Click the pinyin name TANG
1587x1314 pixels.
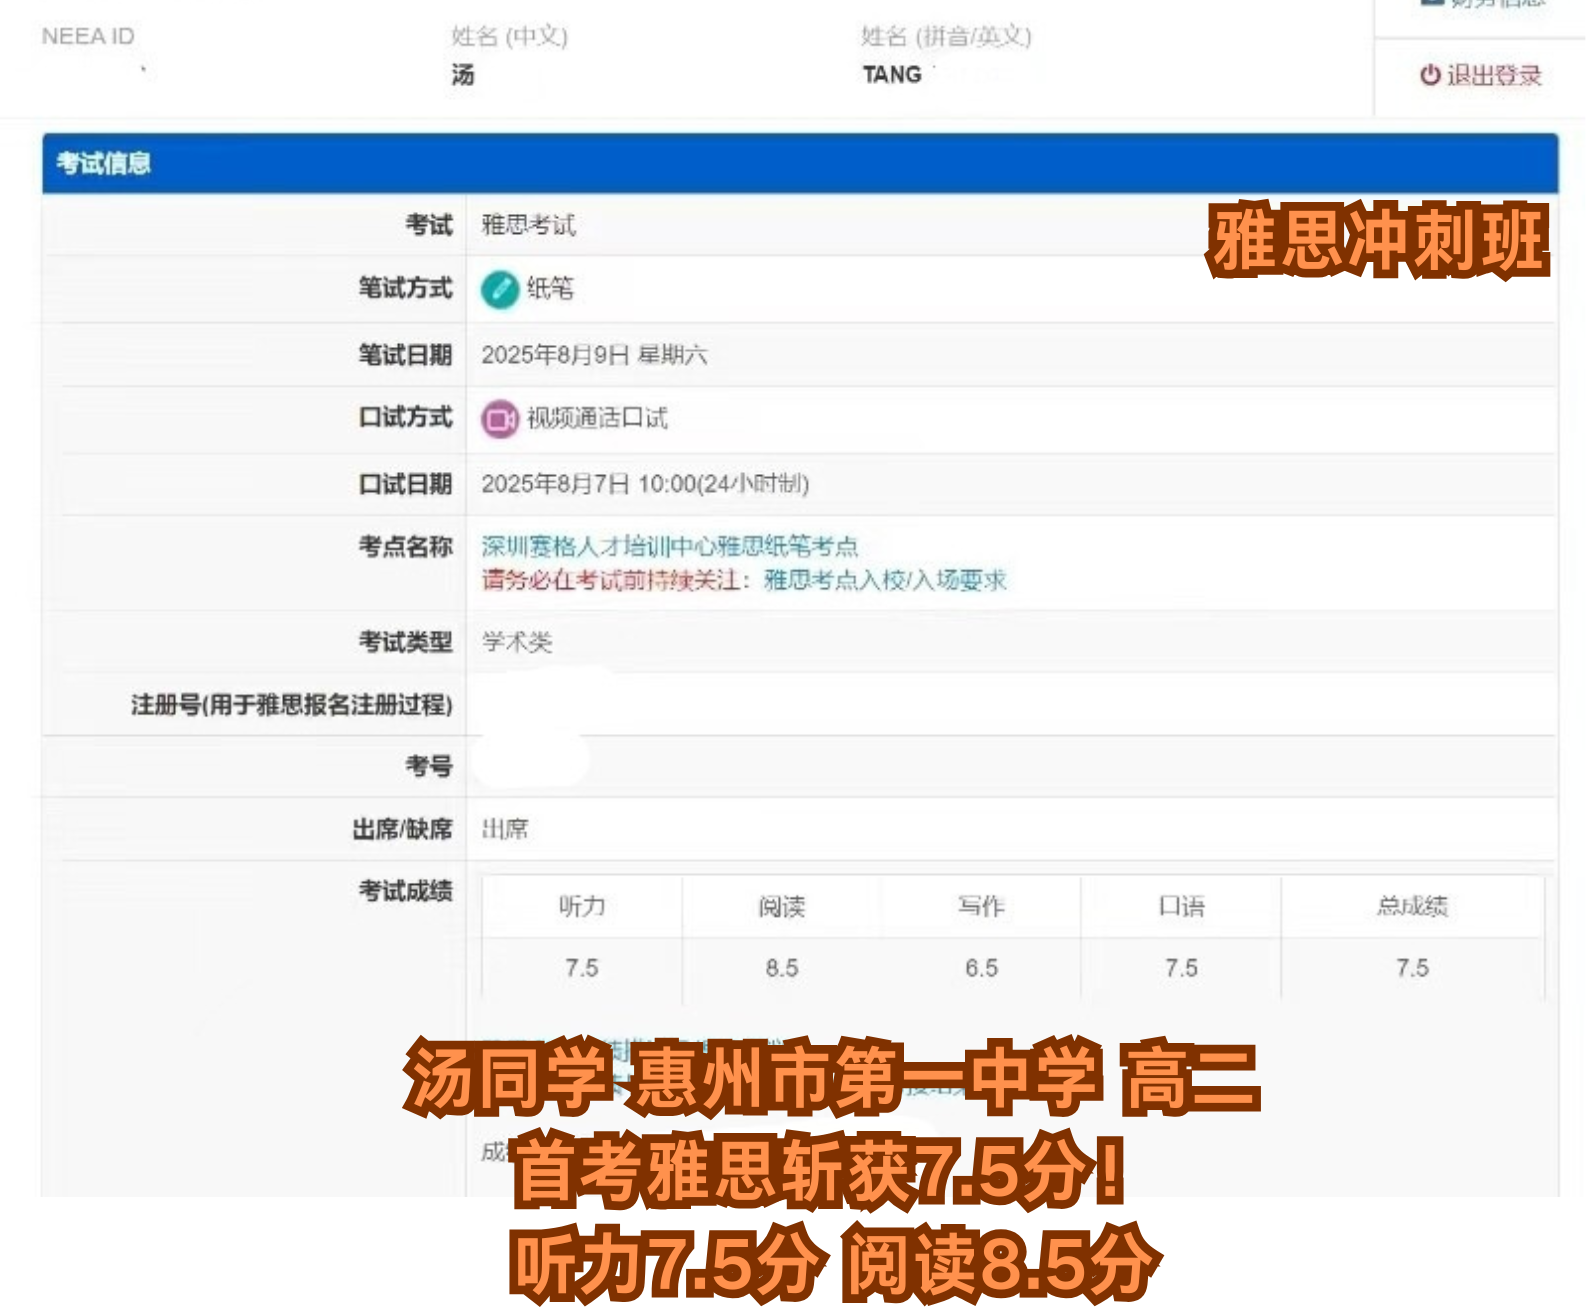pos(892,75)
